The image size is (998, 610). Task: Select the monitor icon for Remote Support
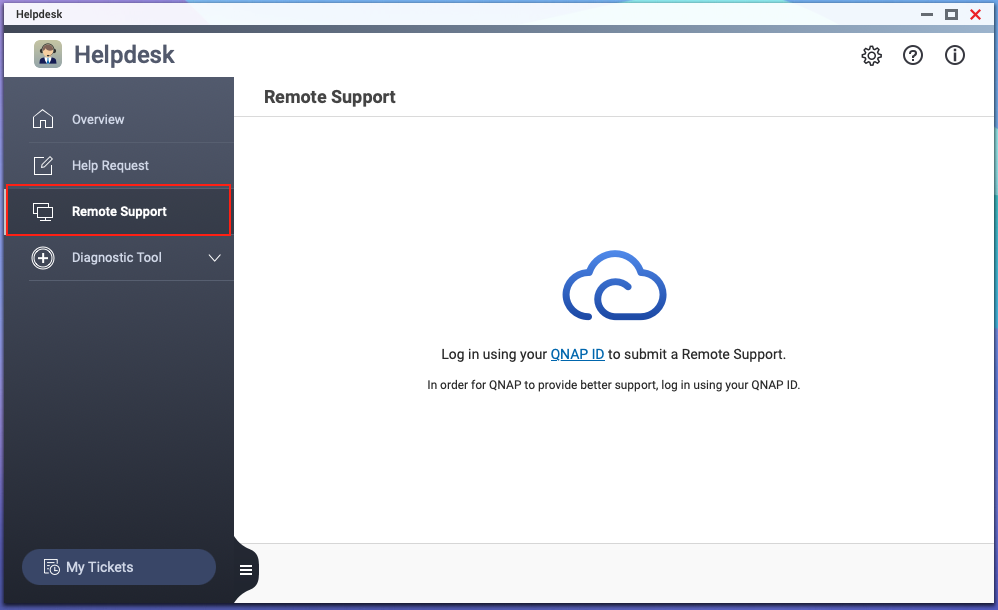pos(43,211)
